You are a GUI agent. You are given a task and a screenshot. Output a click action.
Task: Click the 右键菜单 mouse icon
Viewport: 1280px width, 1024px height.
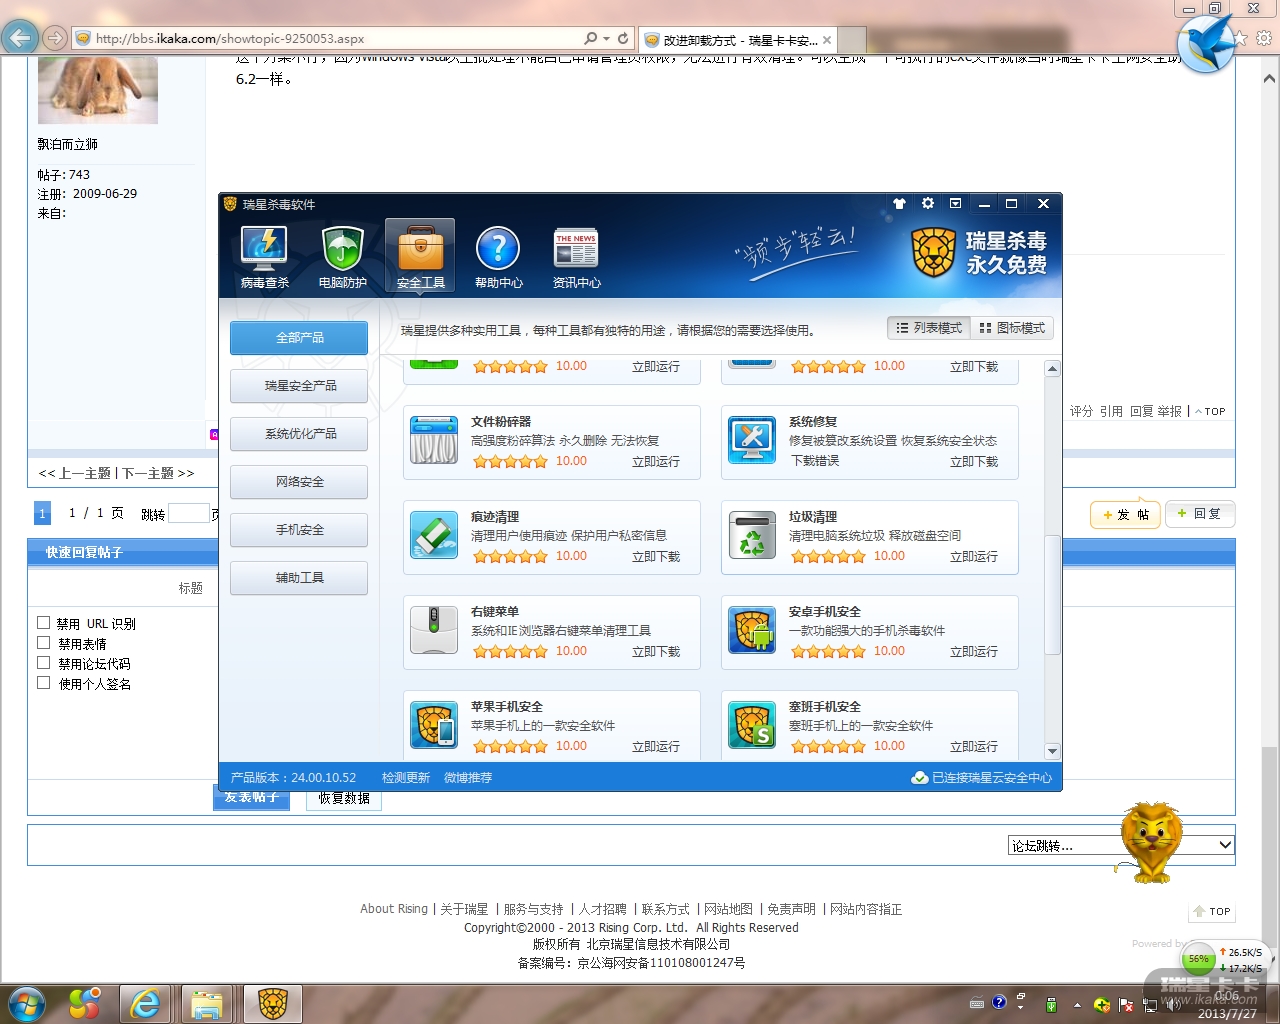434,631
